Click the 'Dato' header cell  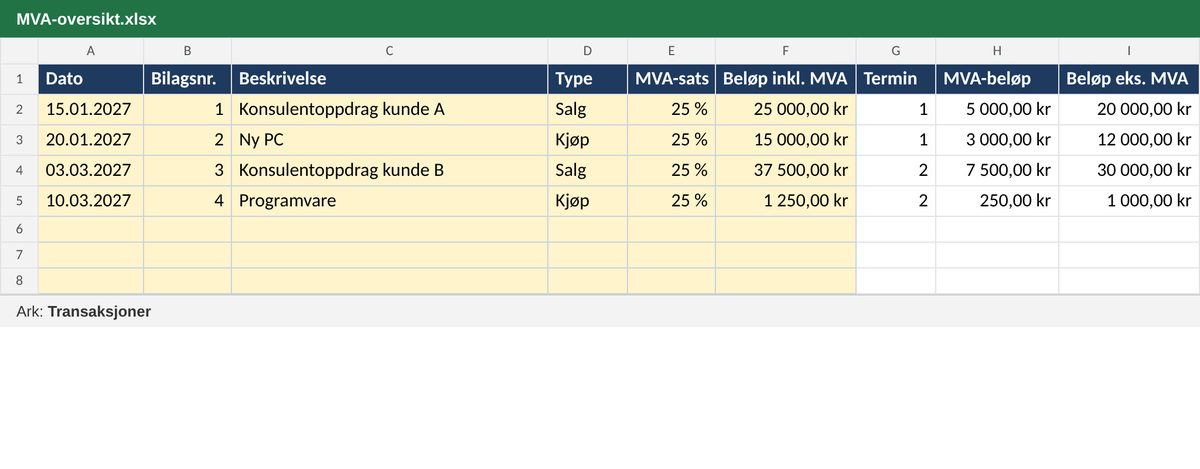tap(91, 79)
